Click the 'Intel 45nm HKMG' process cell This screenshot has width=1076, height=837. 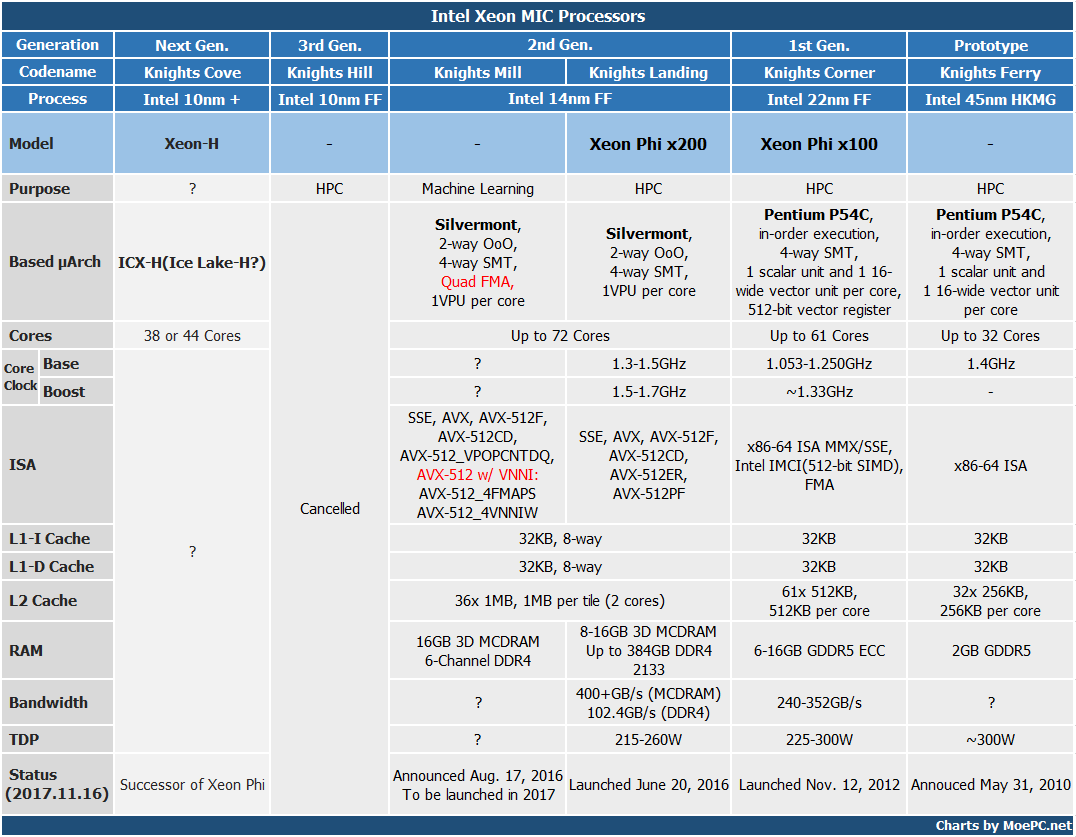click(x=990, y=99)
